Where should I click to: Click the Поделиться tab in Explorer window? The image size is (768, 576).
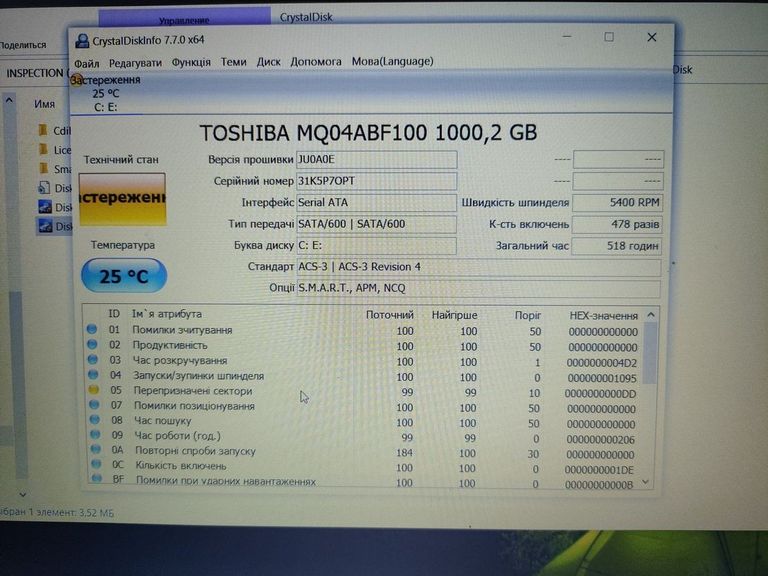click(23, 45)
